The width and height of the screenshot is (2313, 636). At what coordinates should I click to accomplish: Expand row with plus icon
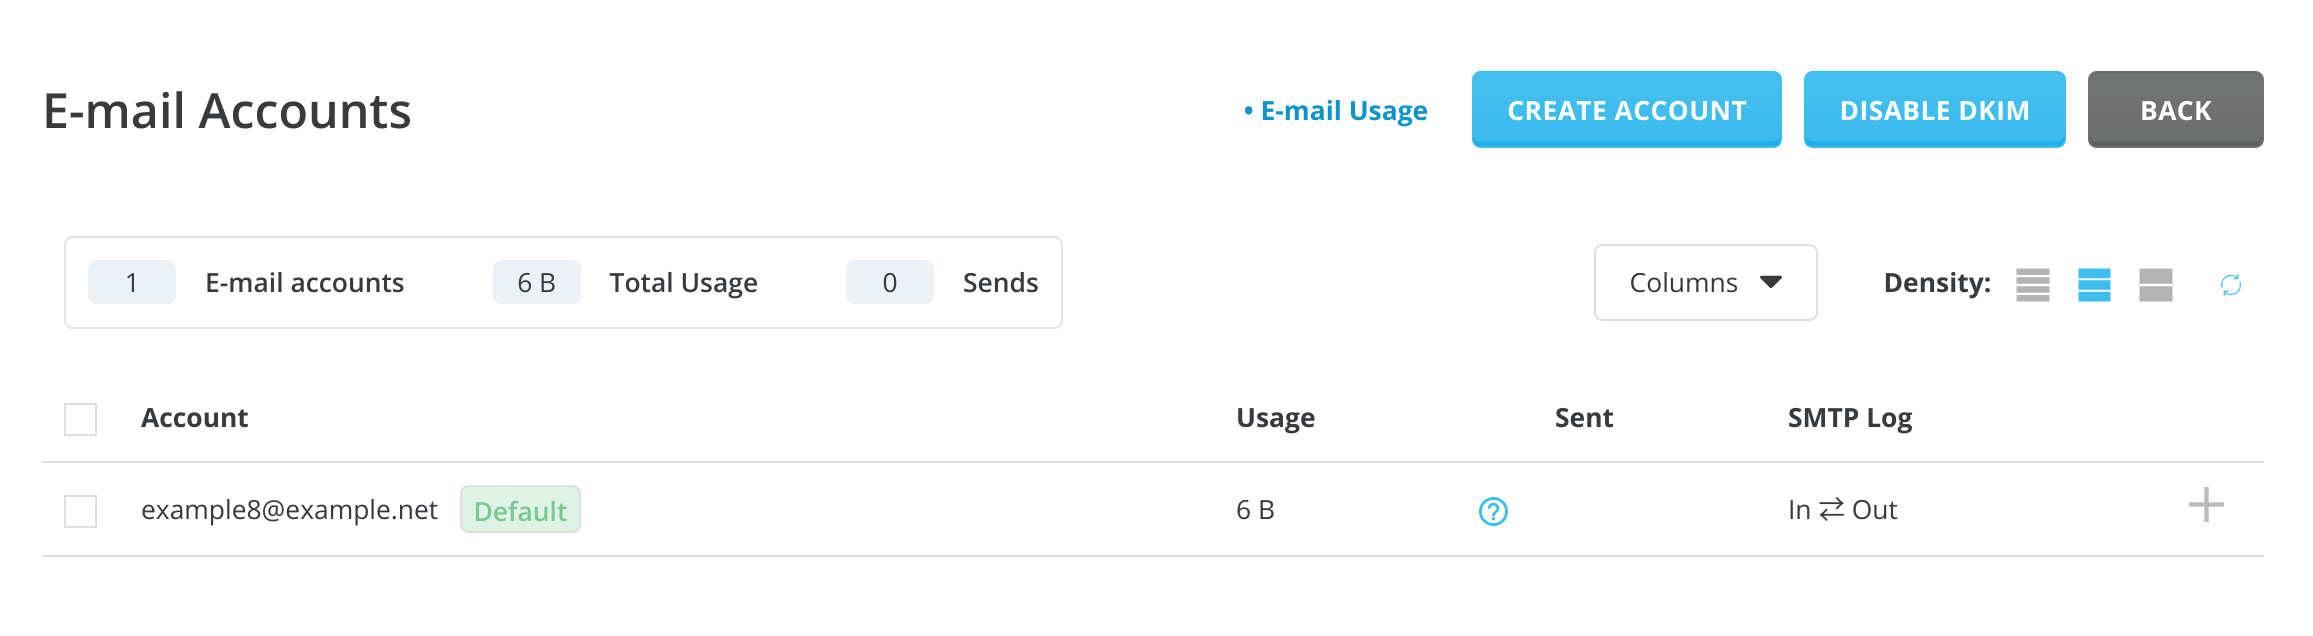pos(2205,505)
